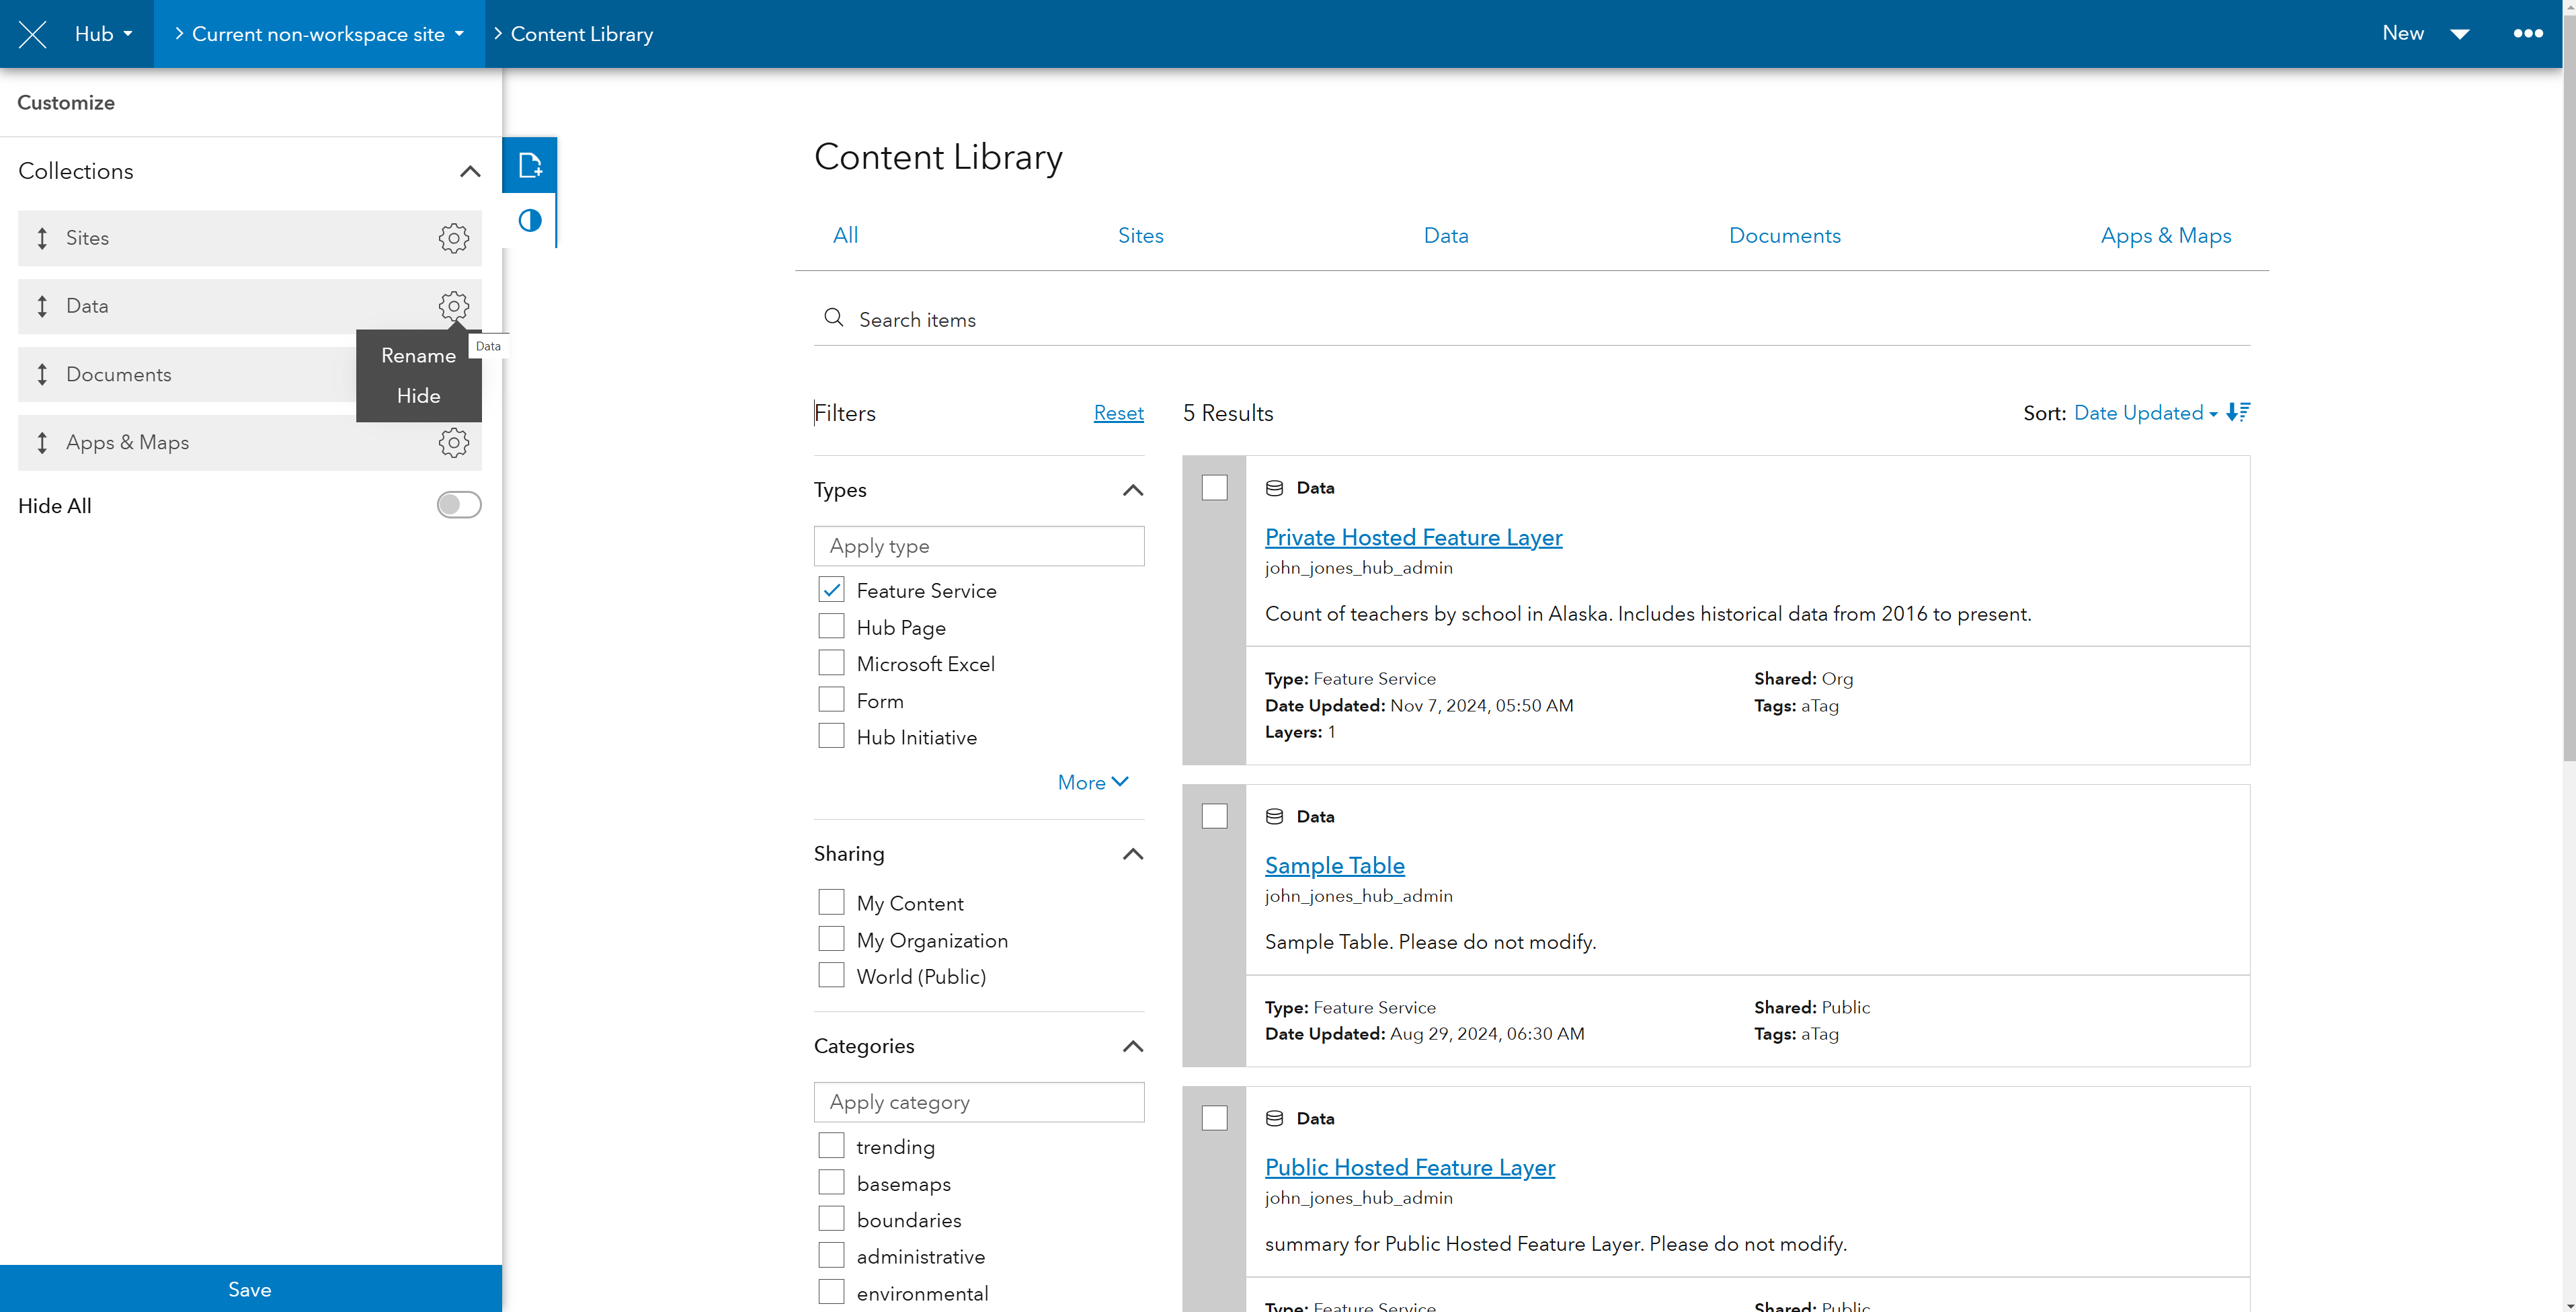Open settings gear for Apps & Maps collection

pyautogui.click(x=453, y=443)
